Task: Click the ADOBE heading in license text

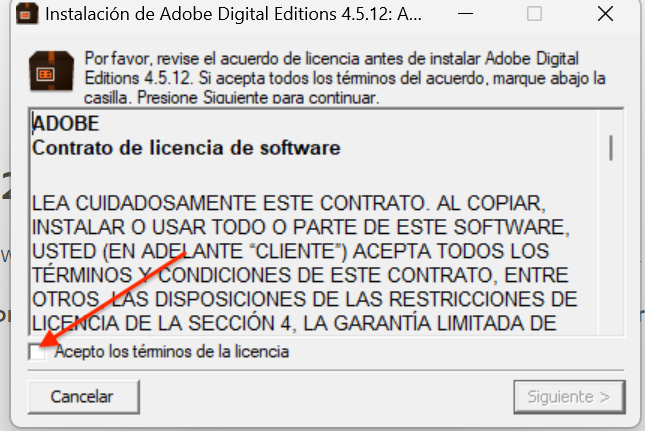Action: (66, 124)
